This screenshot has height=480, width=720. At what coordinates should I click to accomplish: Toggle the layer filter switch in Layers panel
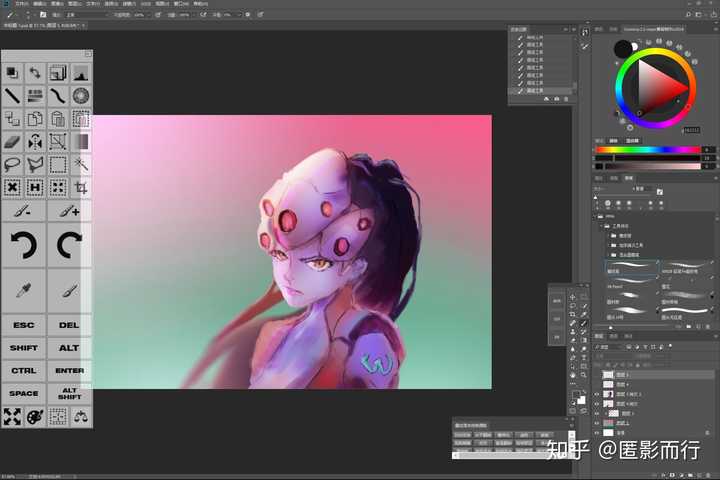670,347
